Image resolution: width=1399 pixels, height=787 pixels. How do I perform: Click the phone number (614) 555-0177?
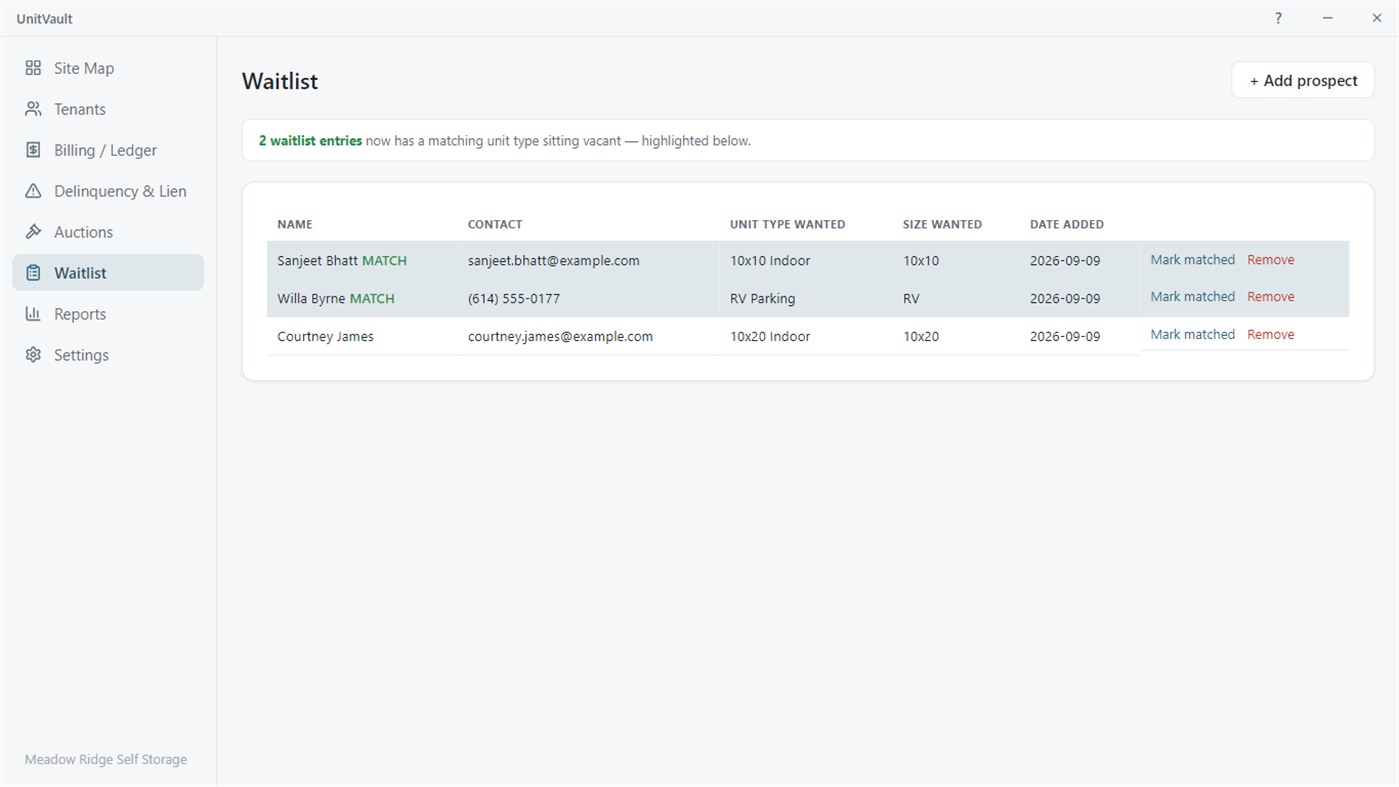514,299
